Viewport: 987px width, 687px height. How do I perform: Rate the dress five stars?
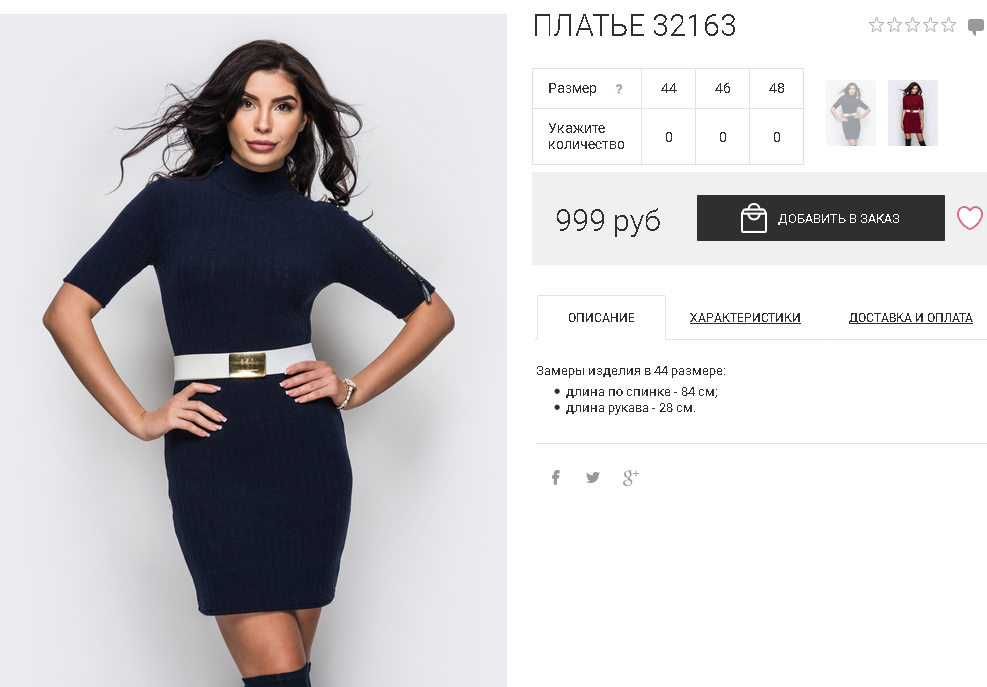point(949,25)
